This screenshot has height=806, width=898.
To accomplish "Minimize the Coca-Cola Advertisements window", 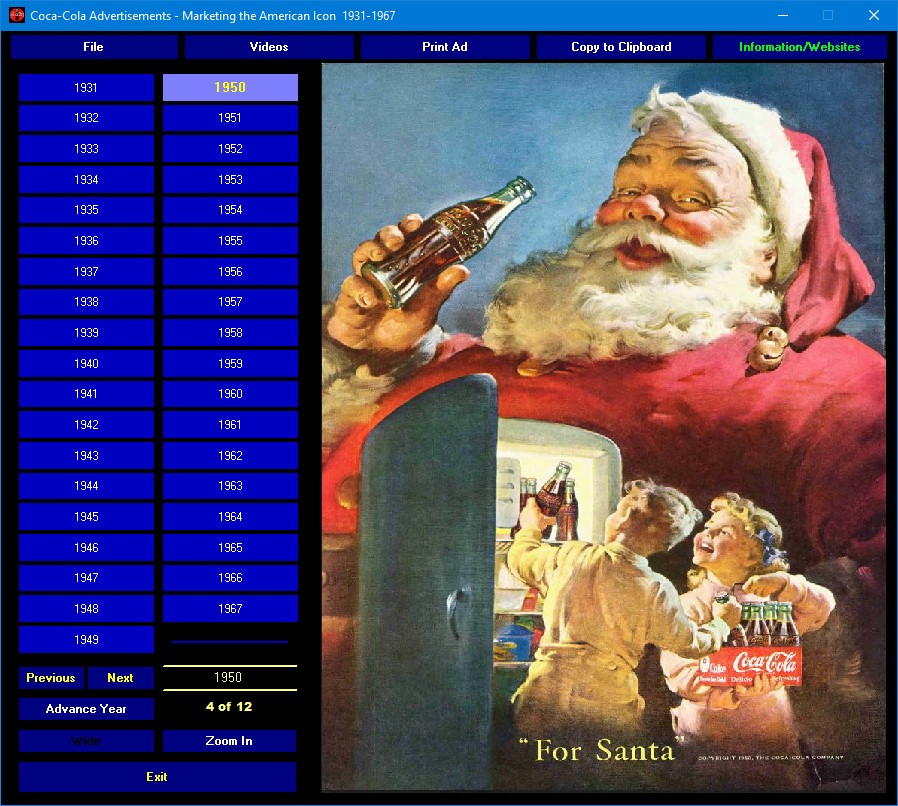I will 783,15.
